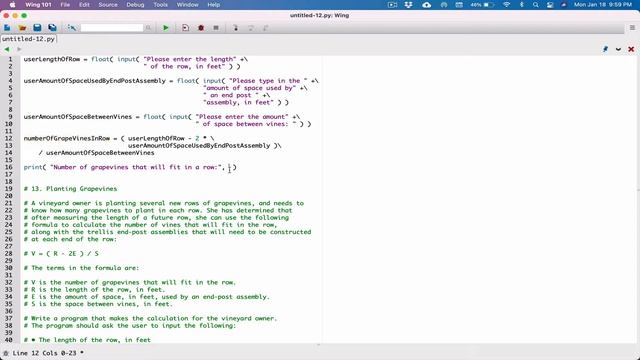The image size is (640, 360).
Task: Click the blue pin icon in editor header
Action: click(x=605, y=49)
